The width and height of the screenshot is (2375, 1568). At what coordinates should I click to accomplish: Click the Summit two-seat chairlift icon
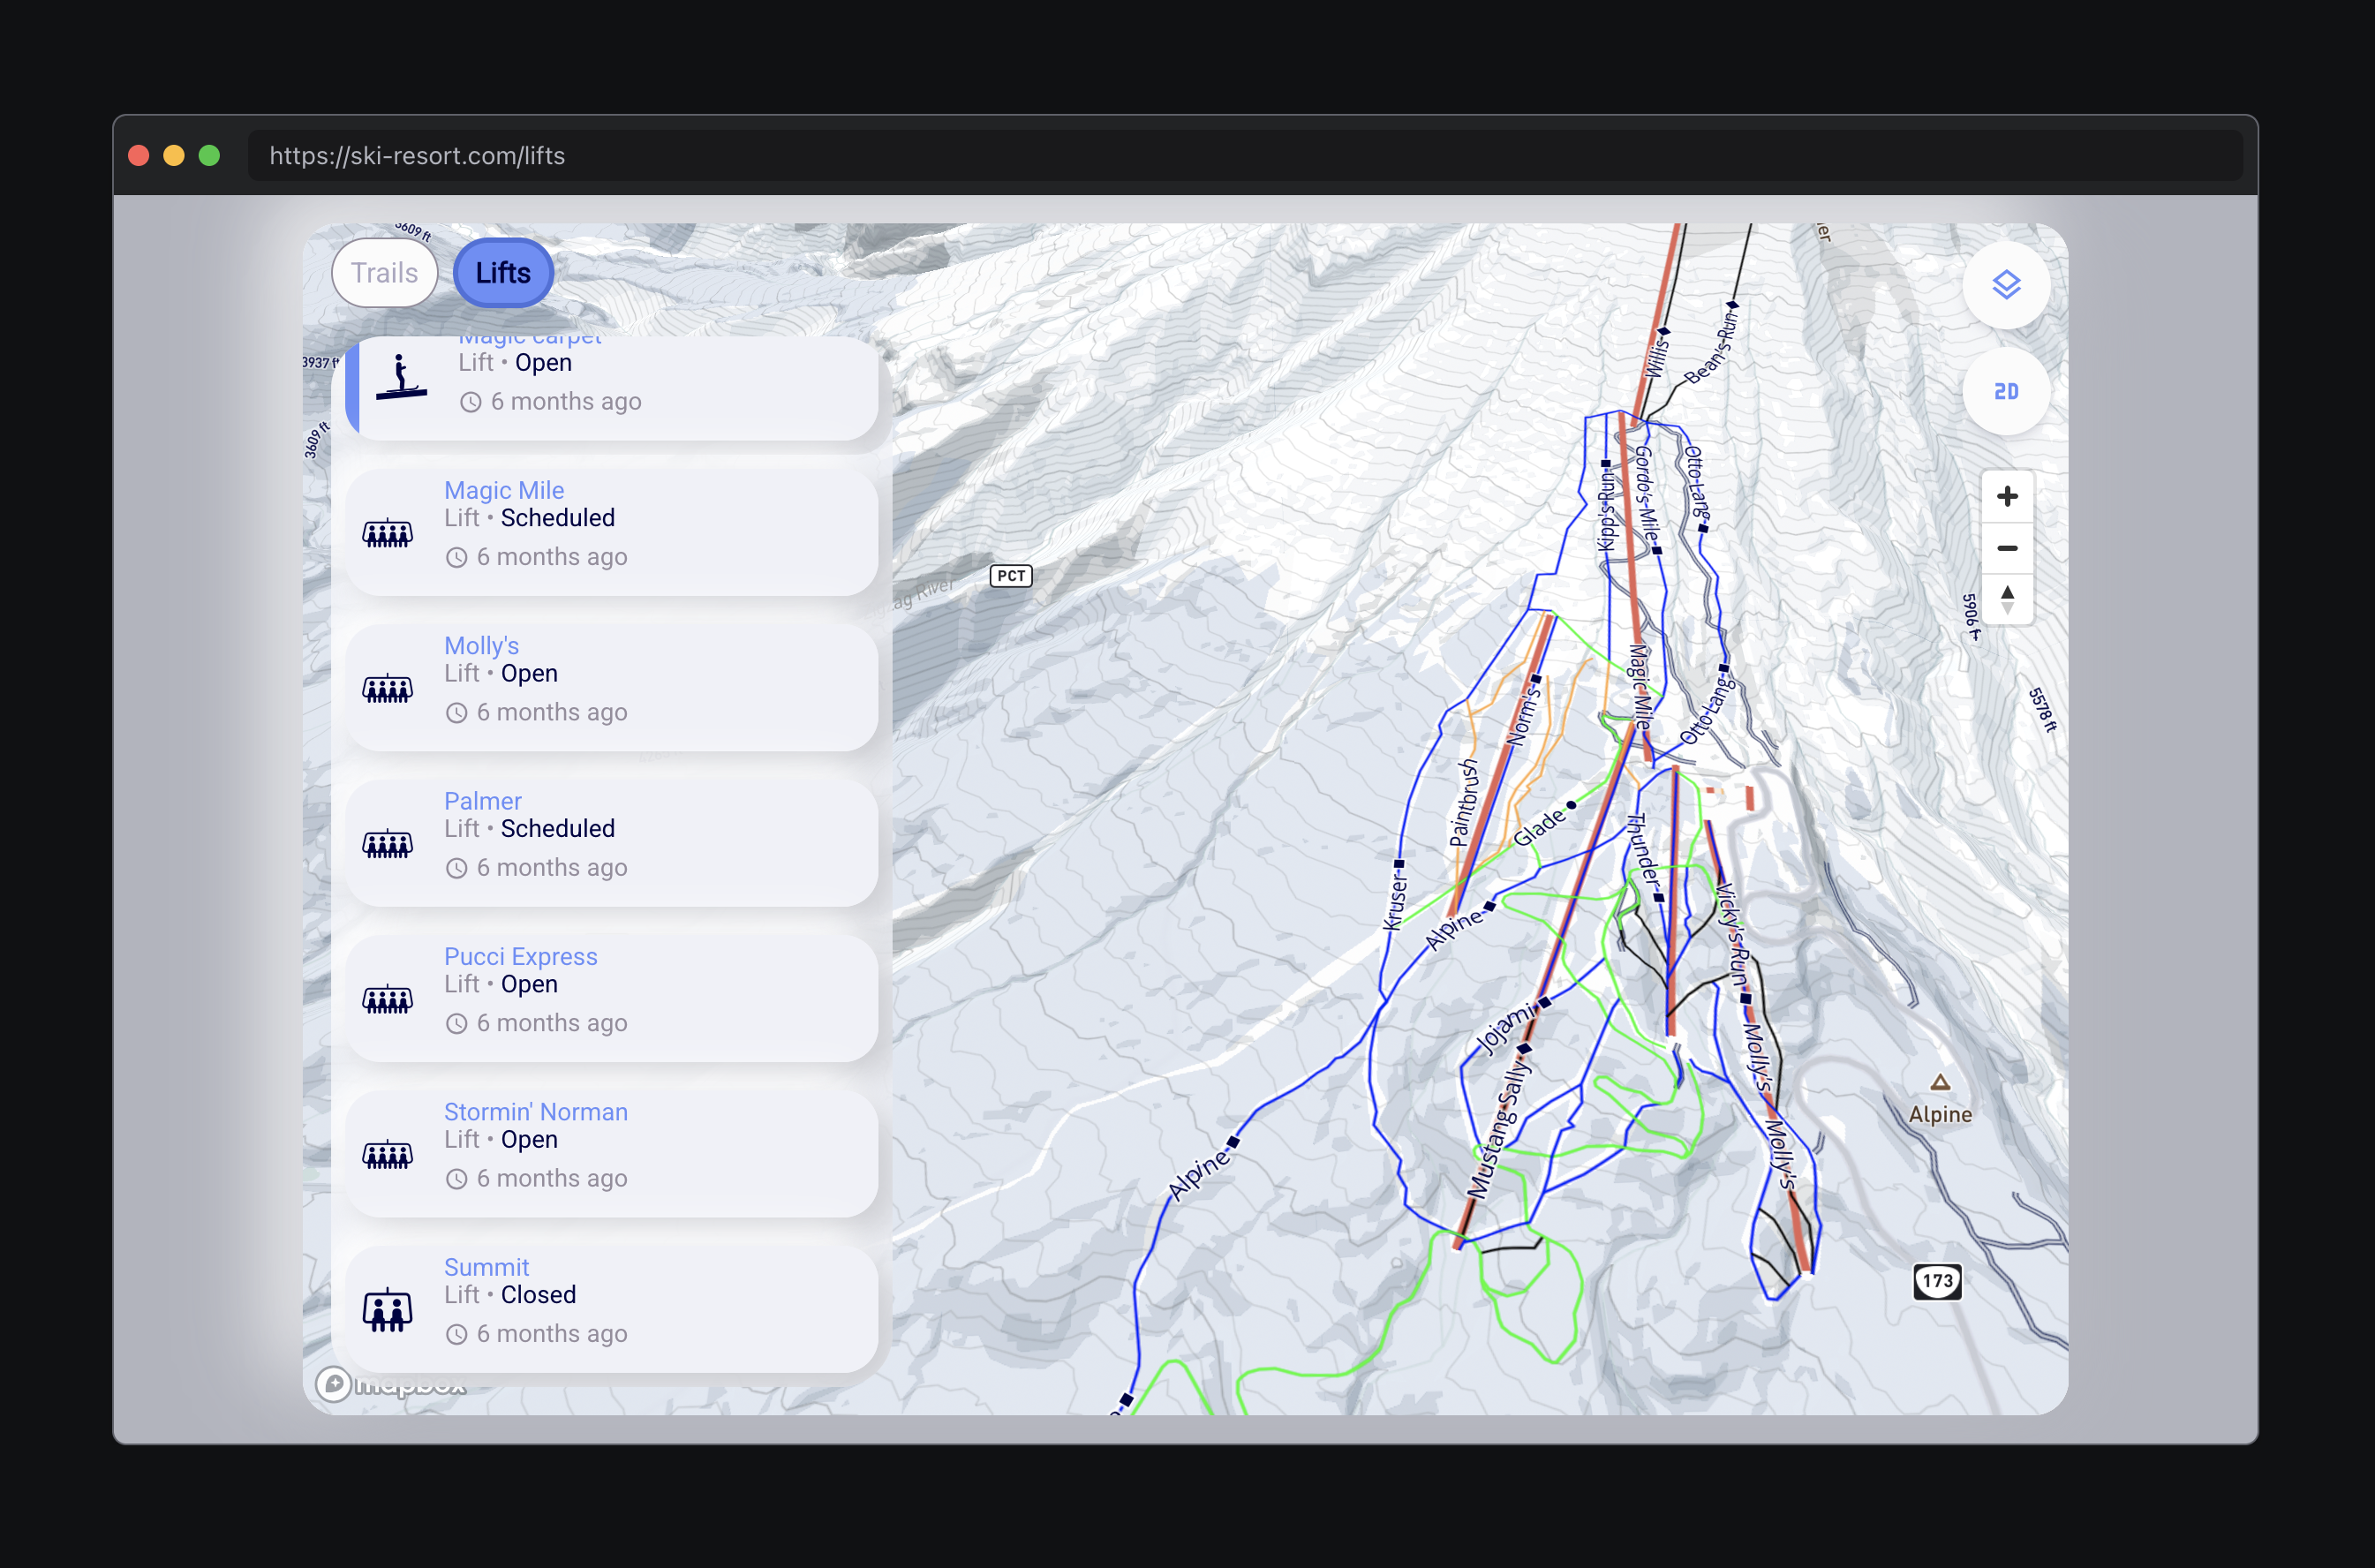coord(387,1310)
